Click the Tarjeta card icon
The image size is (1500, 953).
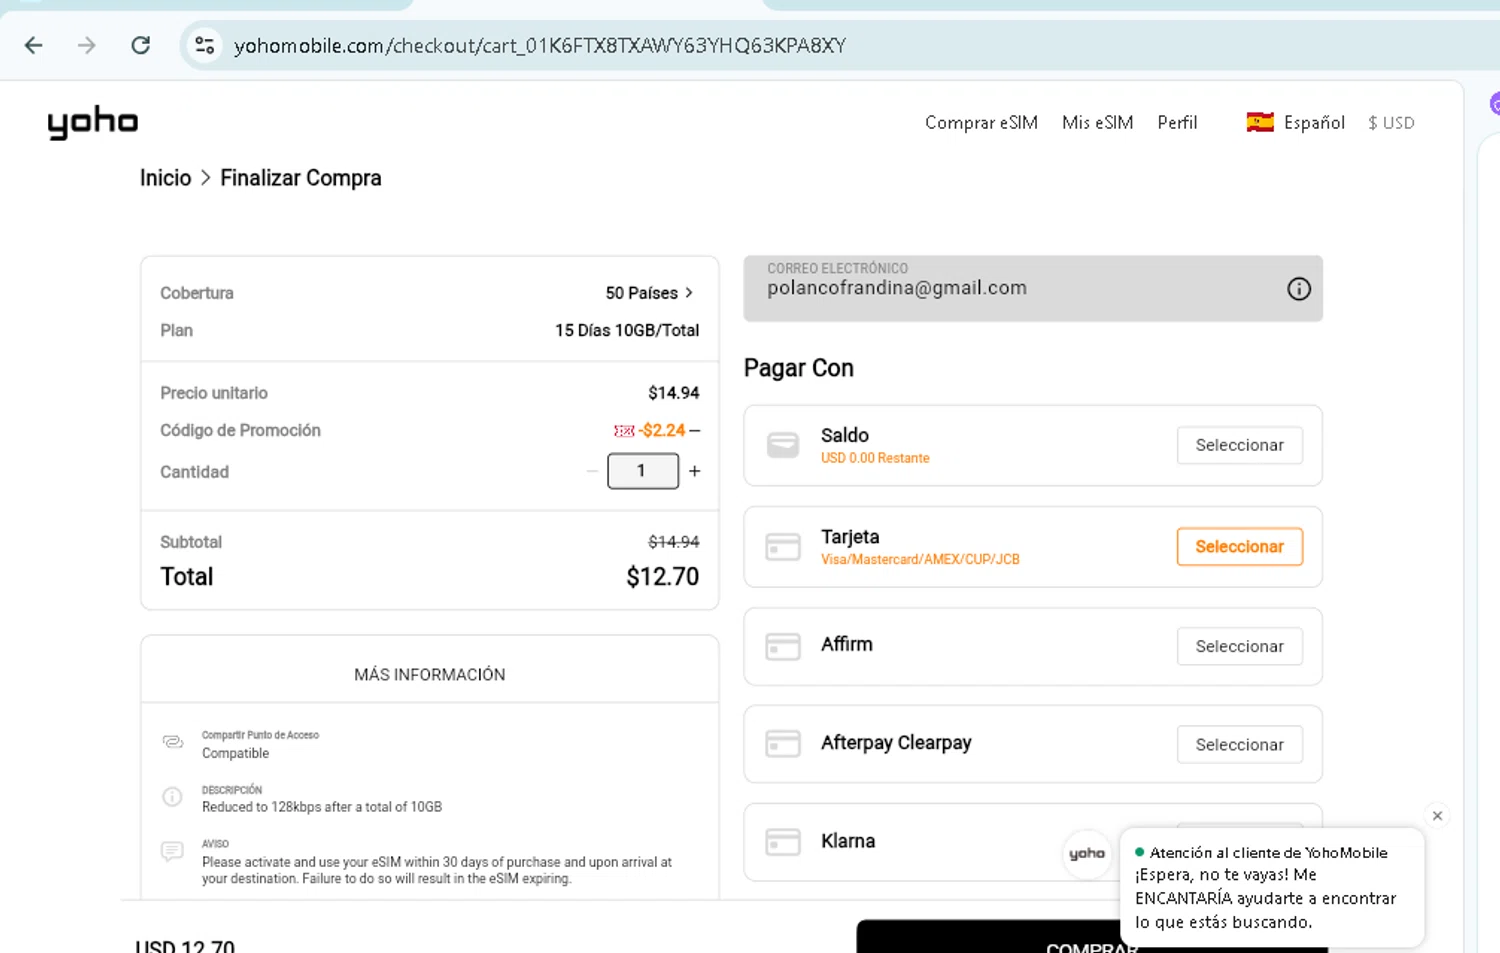pyautogui.click(x=783, y=547)
